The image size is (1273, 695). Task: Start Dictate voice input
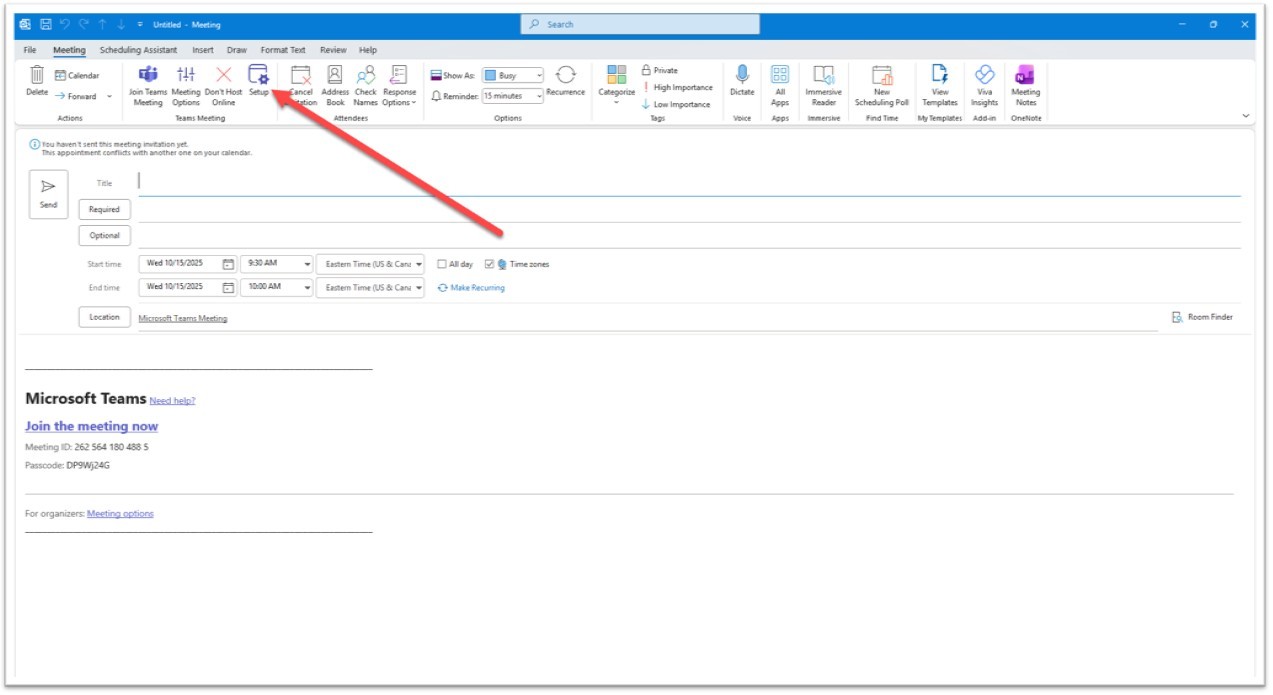point(742,76)
